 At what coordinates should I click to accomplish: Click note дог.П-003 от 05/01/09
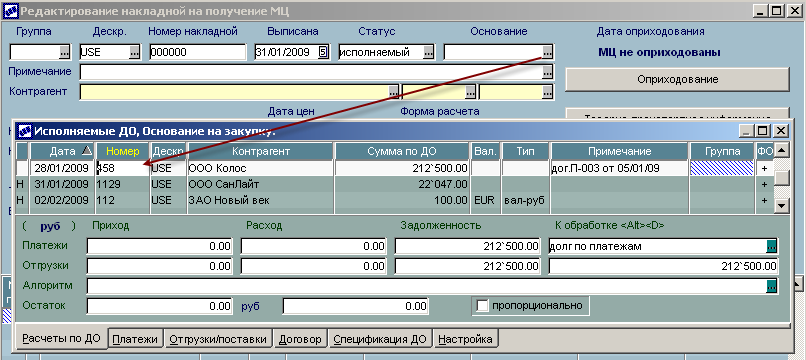619,169
